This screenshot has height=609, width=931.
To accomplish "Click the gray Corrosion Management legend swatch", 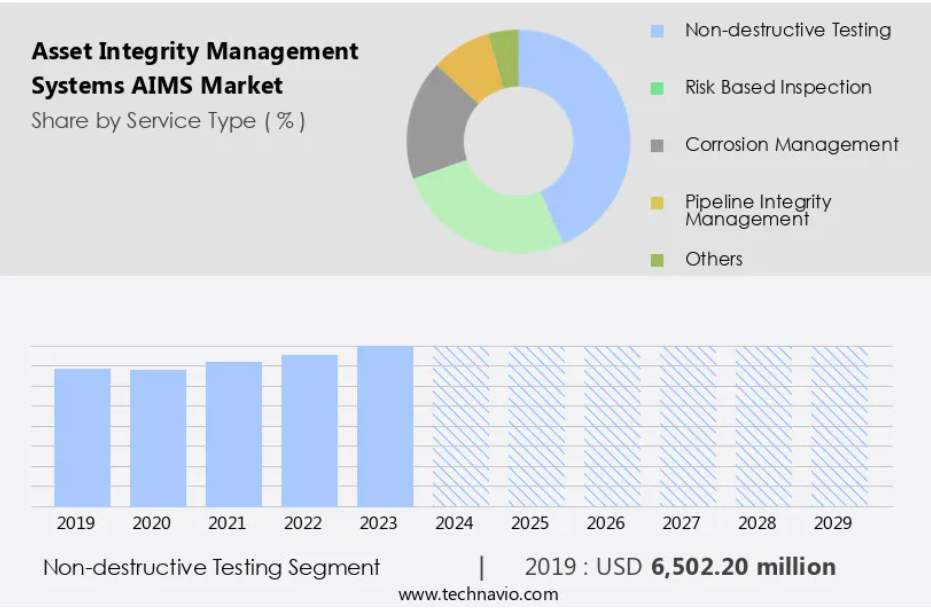I will [657, 145].
